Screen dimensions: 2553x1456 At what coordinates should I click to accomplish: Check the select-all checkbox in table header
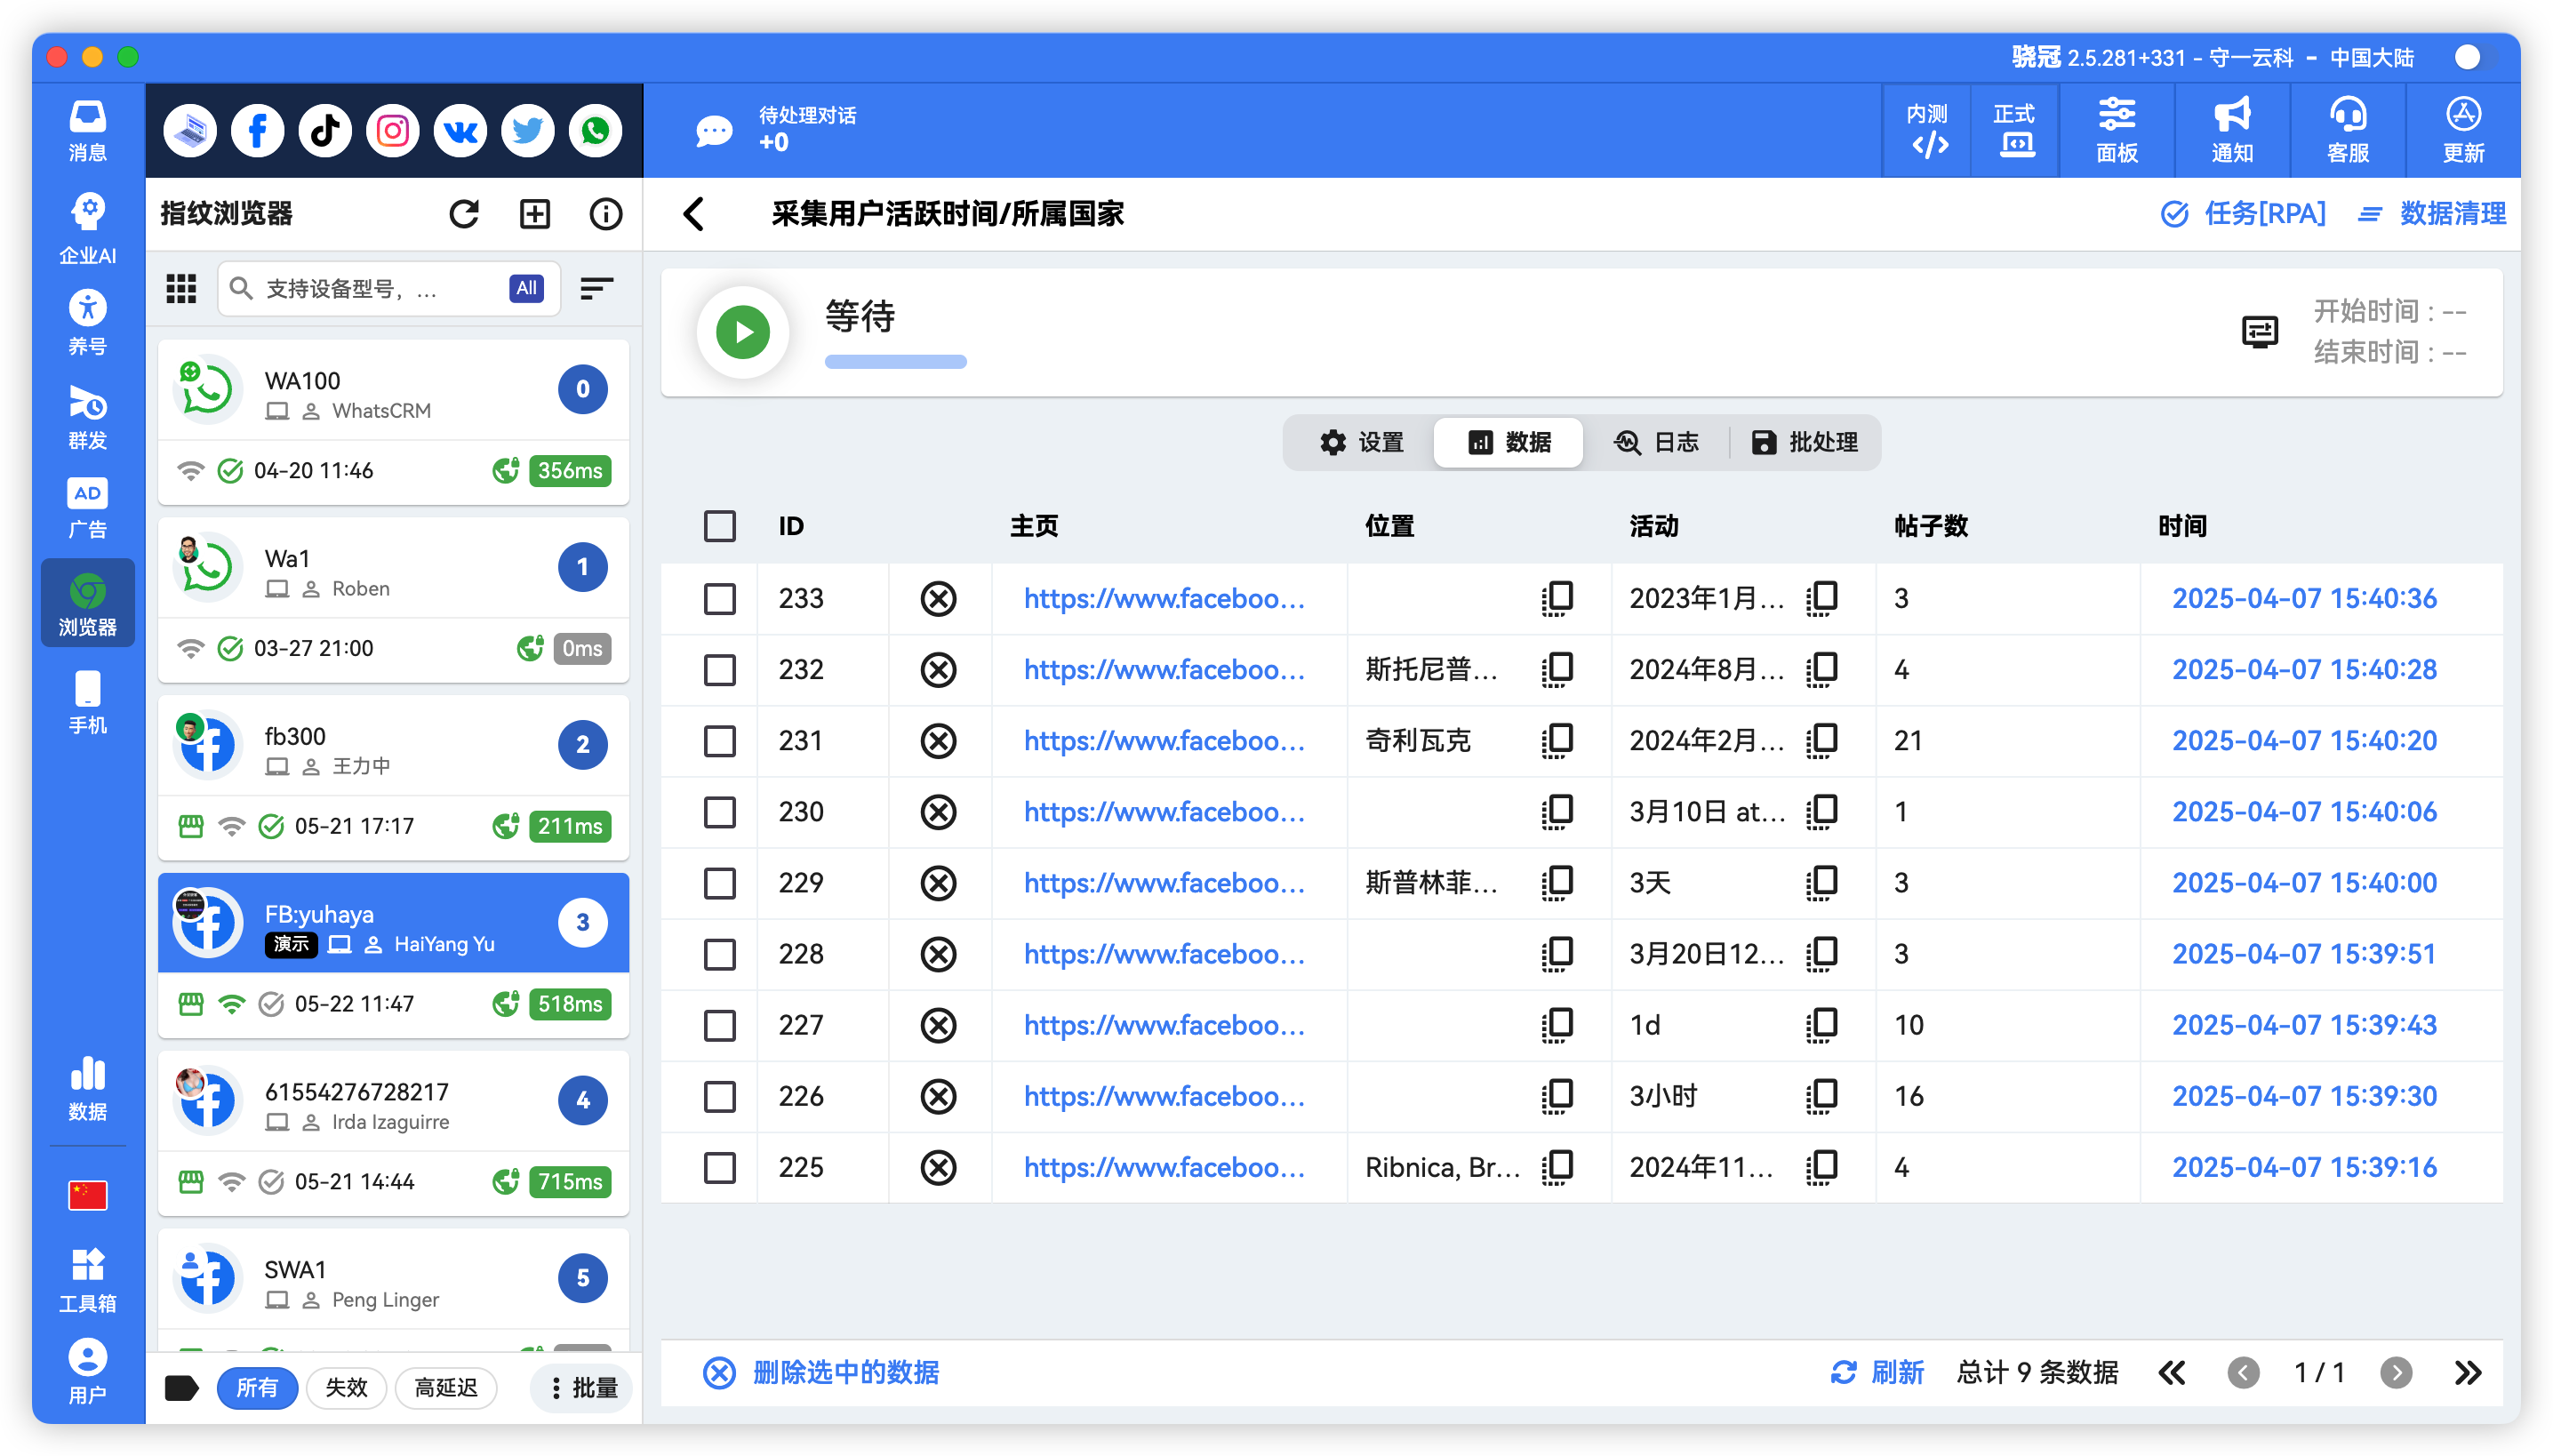click(x=719, y=525)
